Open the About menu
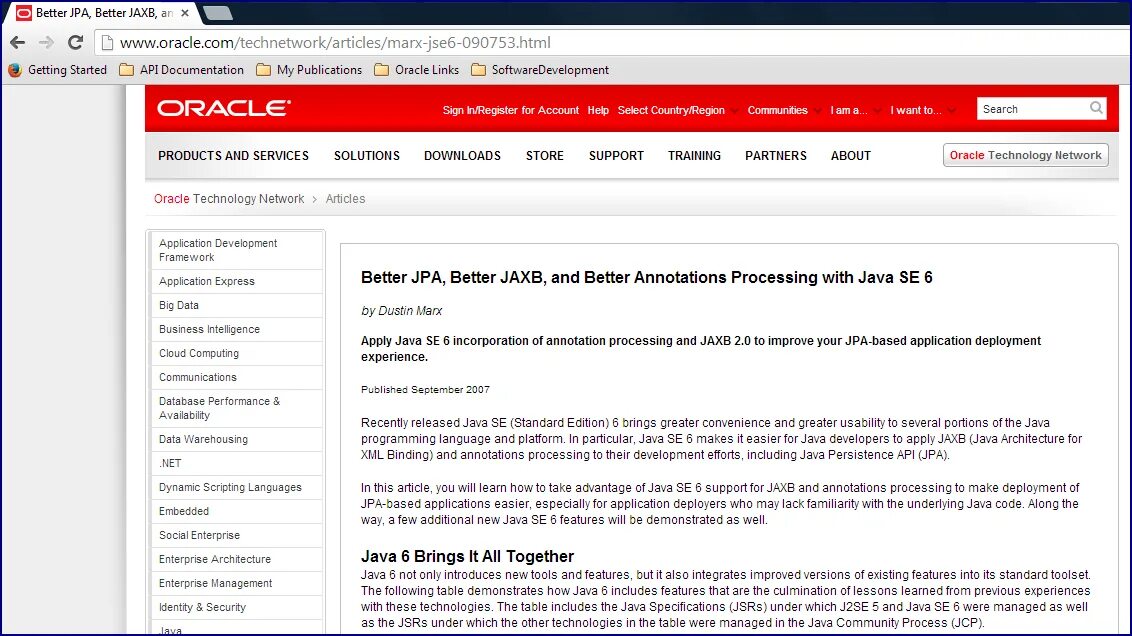Image resolution: width=1132 pixels, height=636 pixels. pyautogui.click(x=850, y=156)
